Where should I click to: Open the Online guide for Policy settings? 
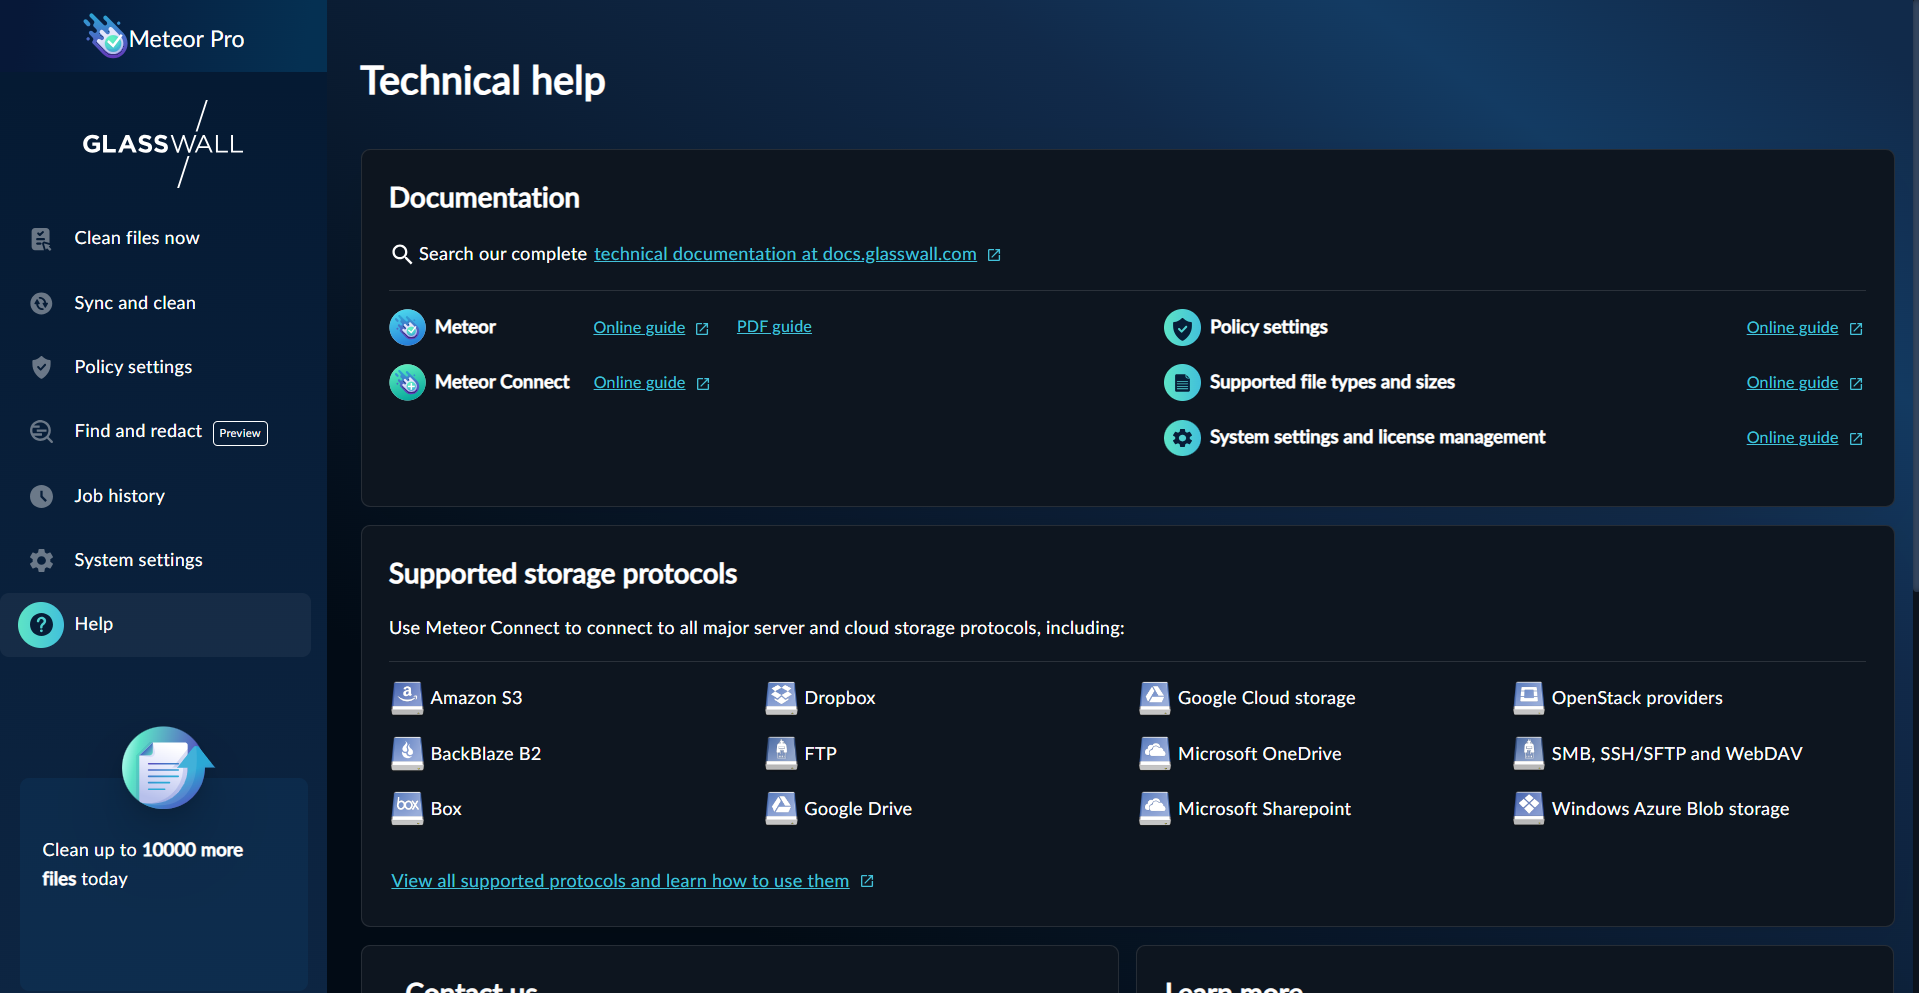[1792, 327]
